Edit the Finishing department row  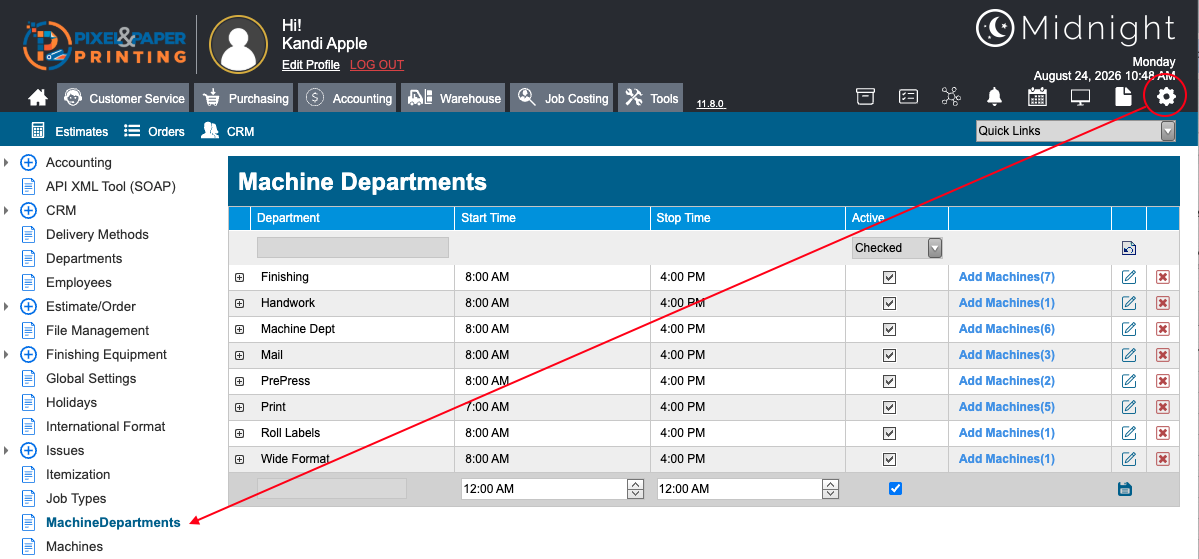coord(1129,278)
